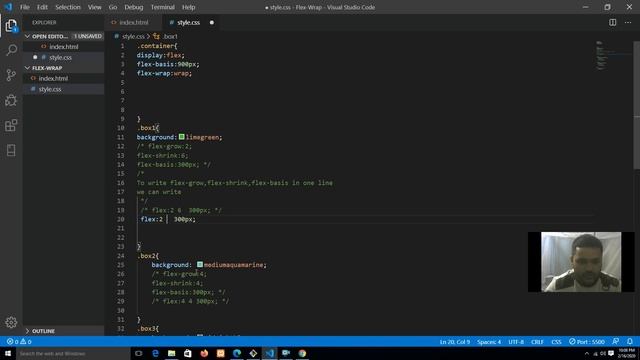Viewport: 640px width, 360px height.
Task: Open File Explorer from the taskbar
Action: coord(171,353)
